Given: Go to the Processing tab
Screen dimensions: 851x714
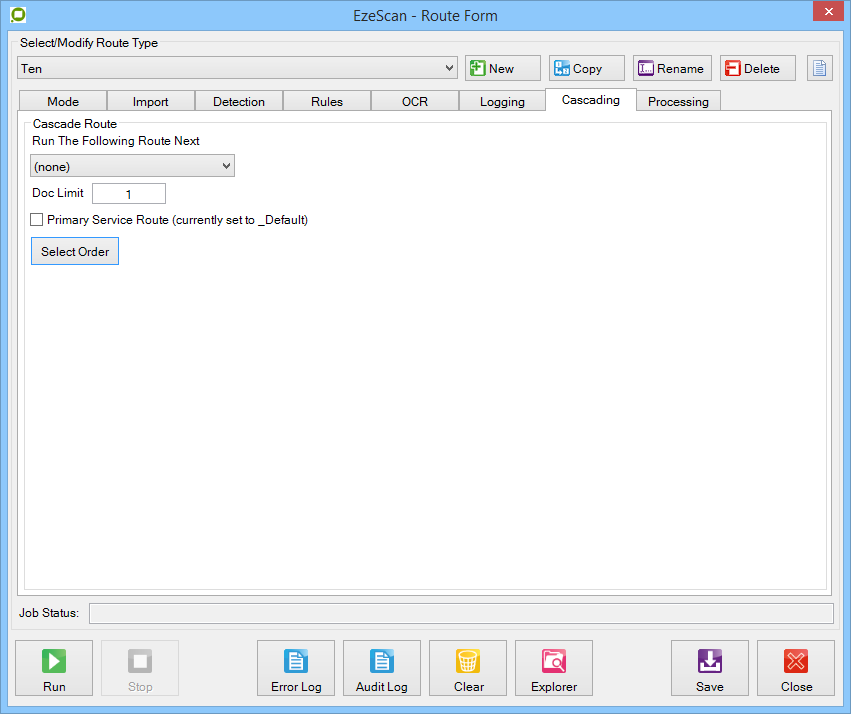Looking at the screenshot, I should pos(678,101).
